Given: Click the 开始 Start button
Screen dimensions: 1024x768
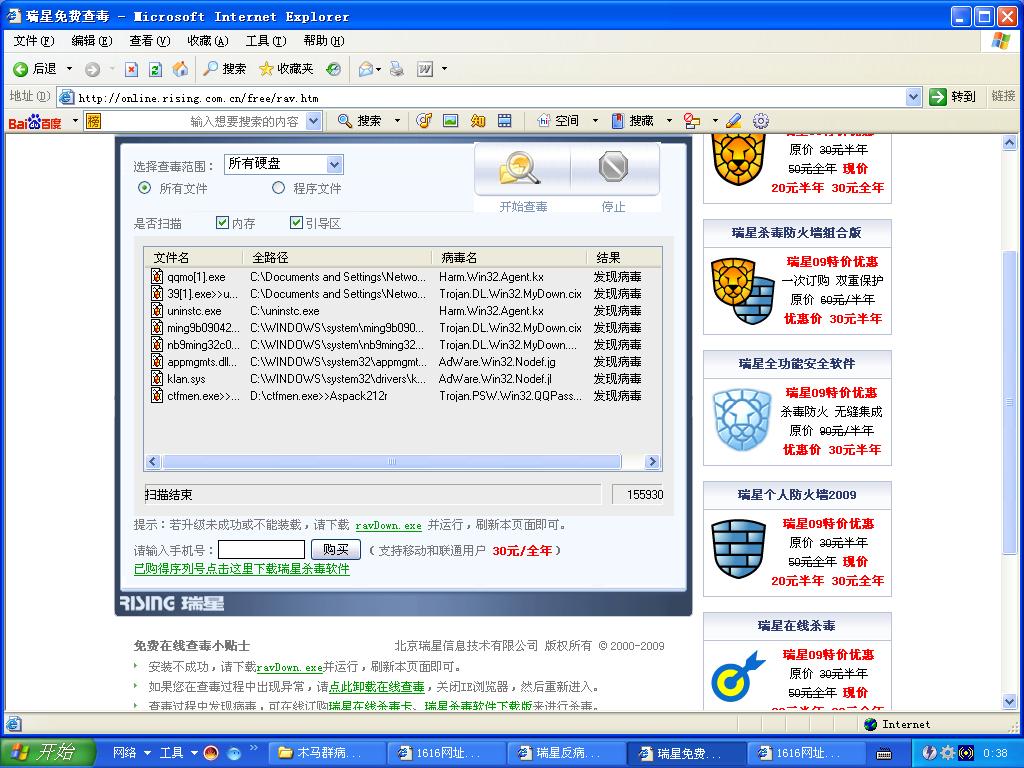Looking at the screenshot, I should 48,752.
